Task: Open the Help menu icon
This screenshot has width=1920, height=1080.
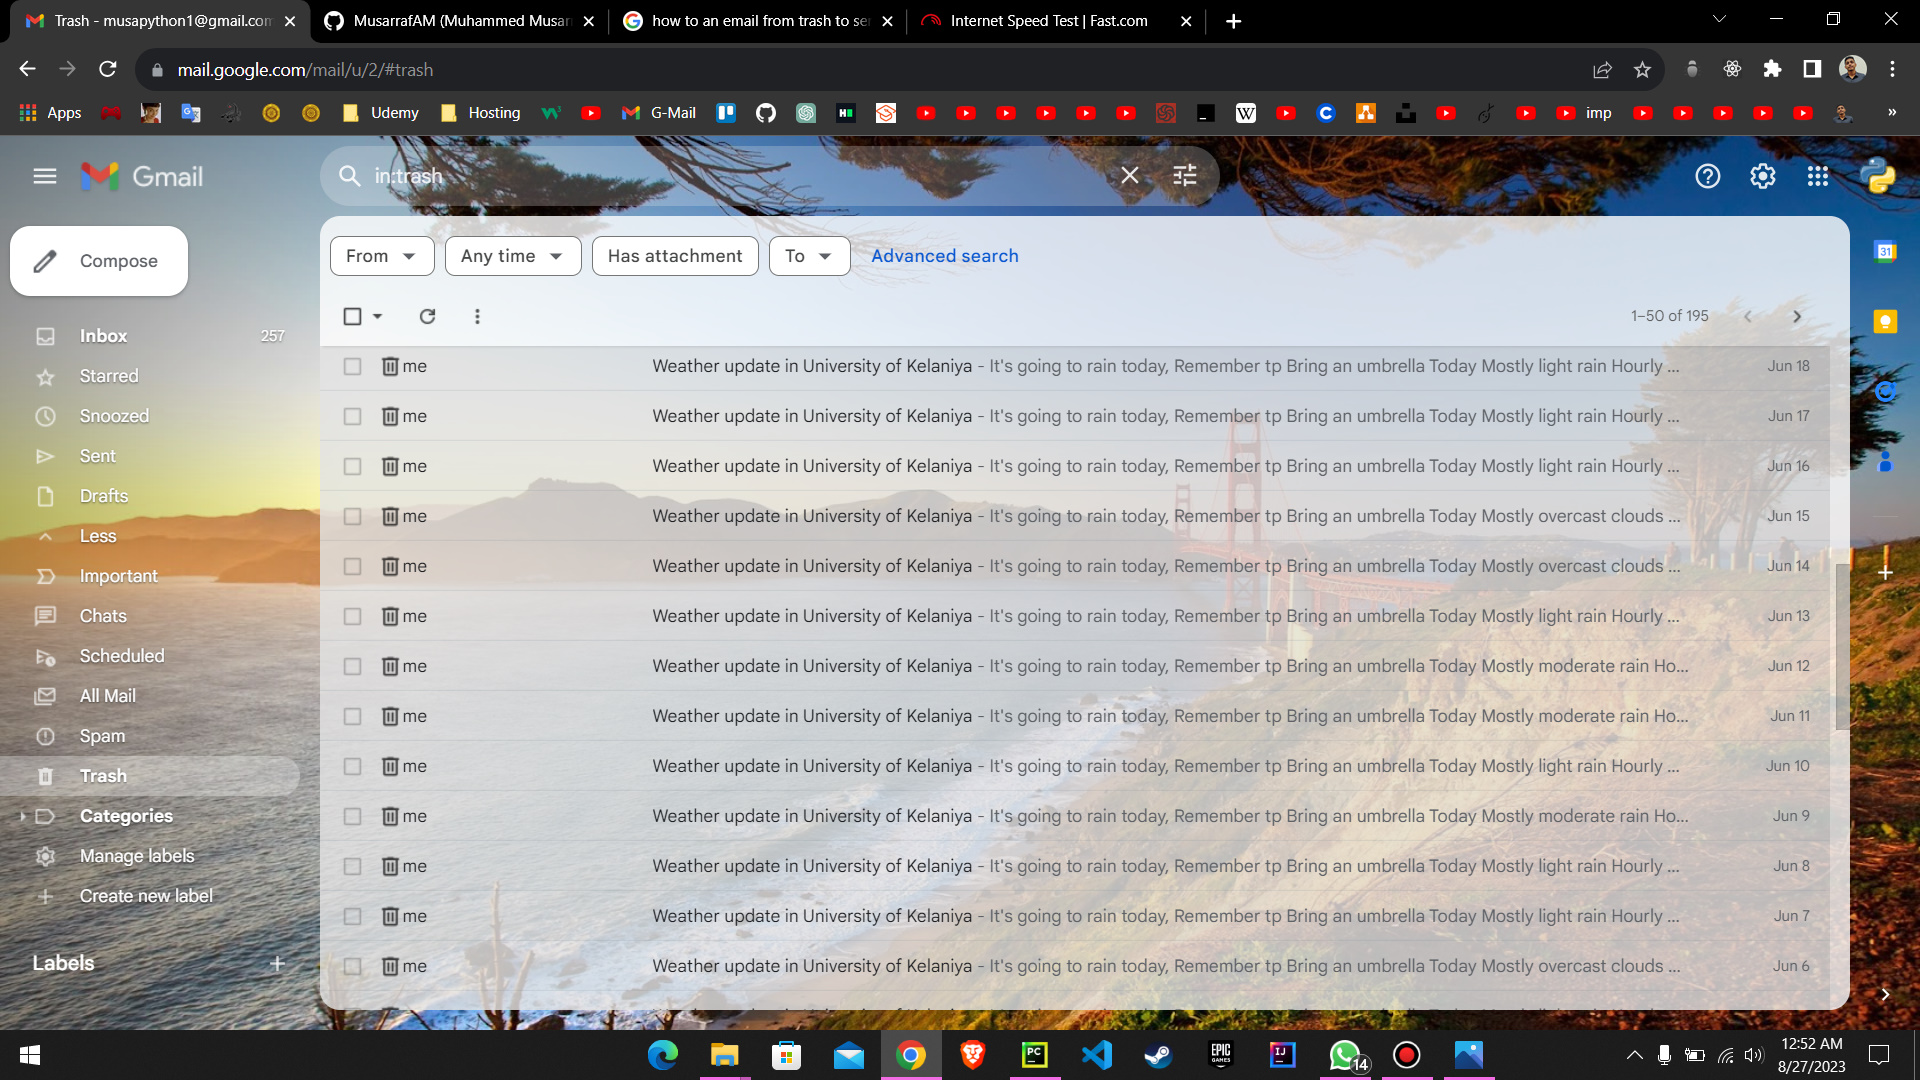Action: coord(1708,176)
